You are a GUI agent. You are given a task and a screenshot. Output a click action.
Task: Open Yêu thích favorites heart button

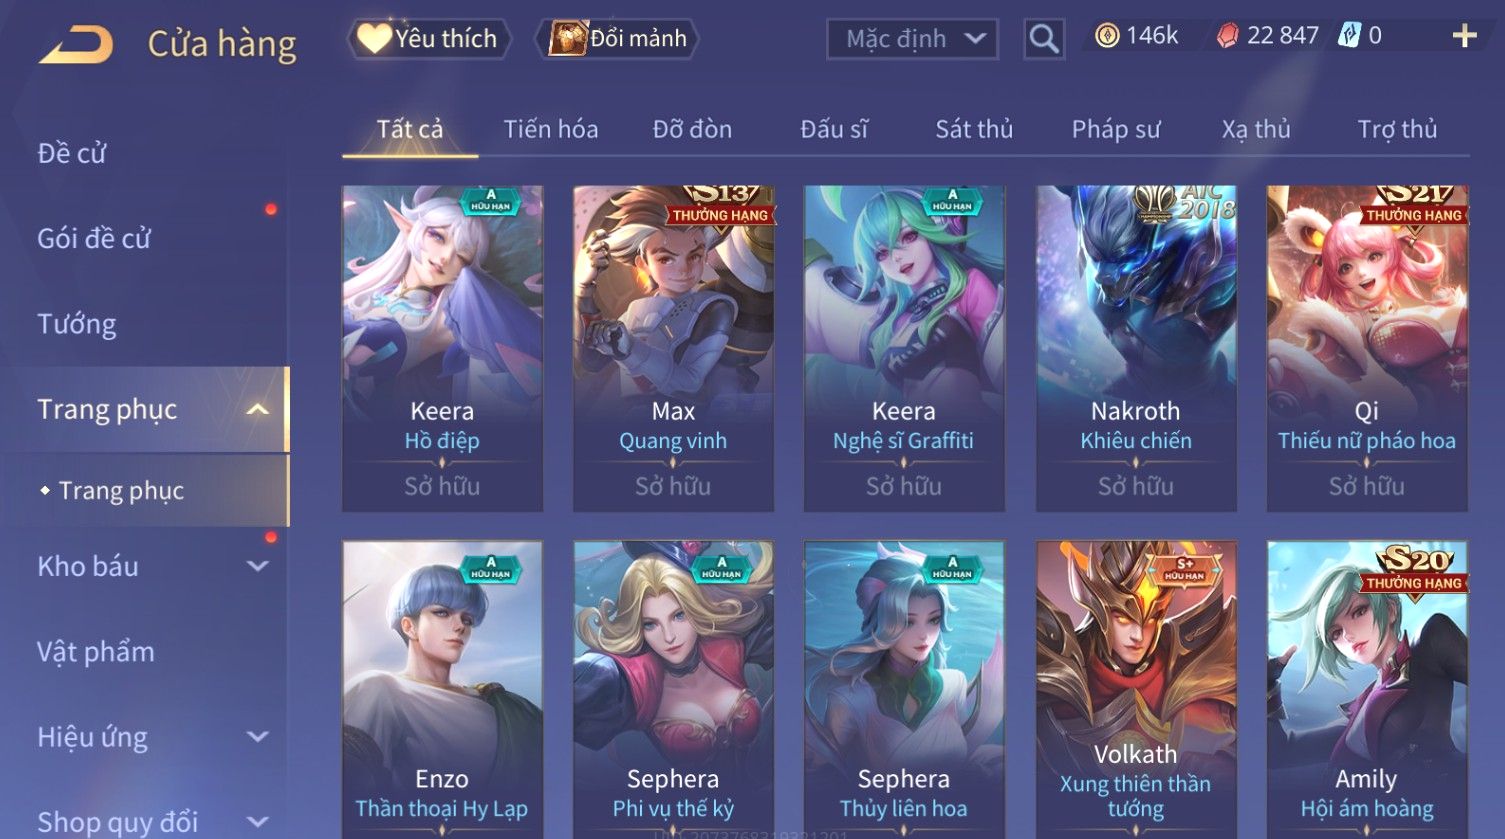click(x=429, y=39)
